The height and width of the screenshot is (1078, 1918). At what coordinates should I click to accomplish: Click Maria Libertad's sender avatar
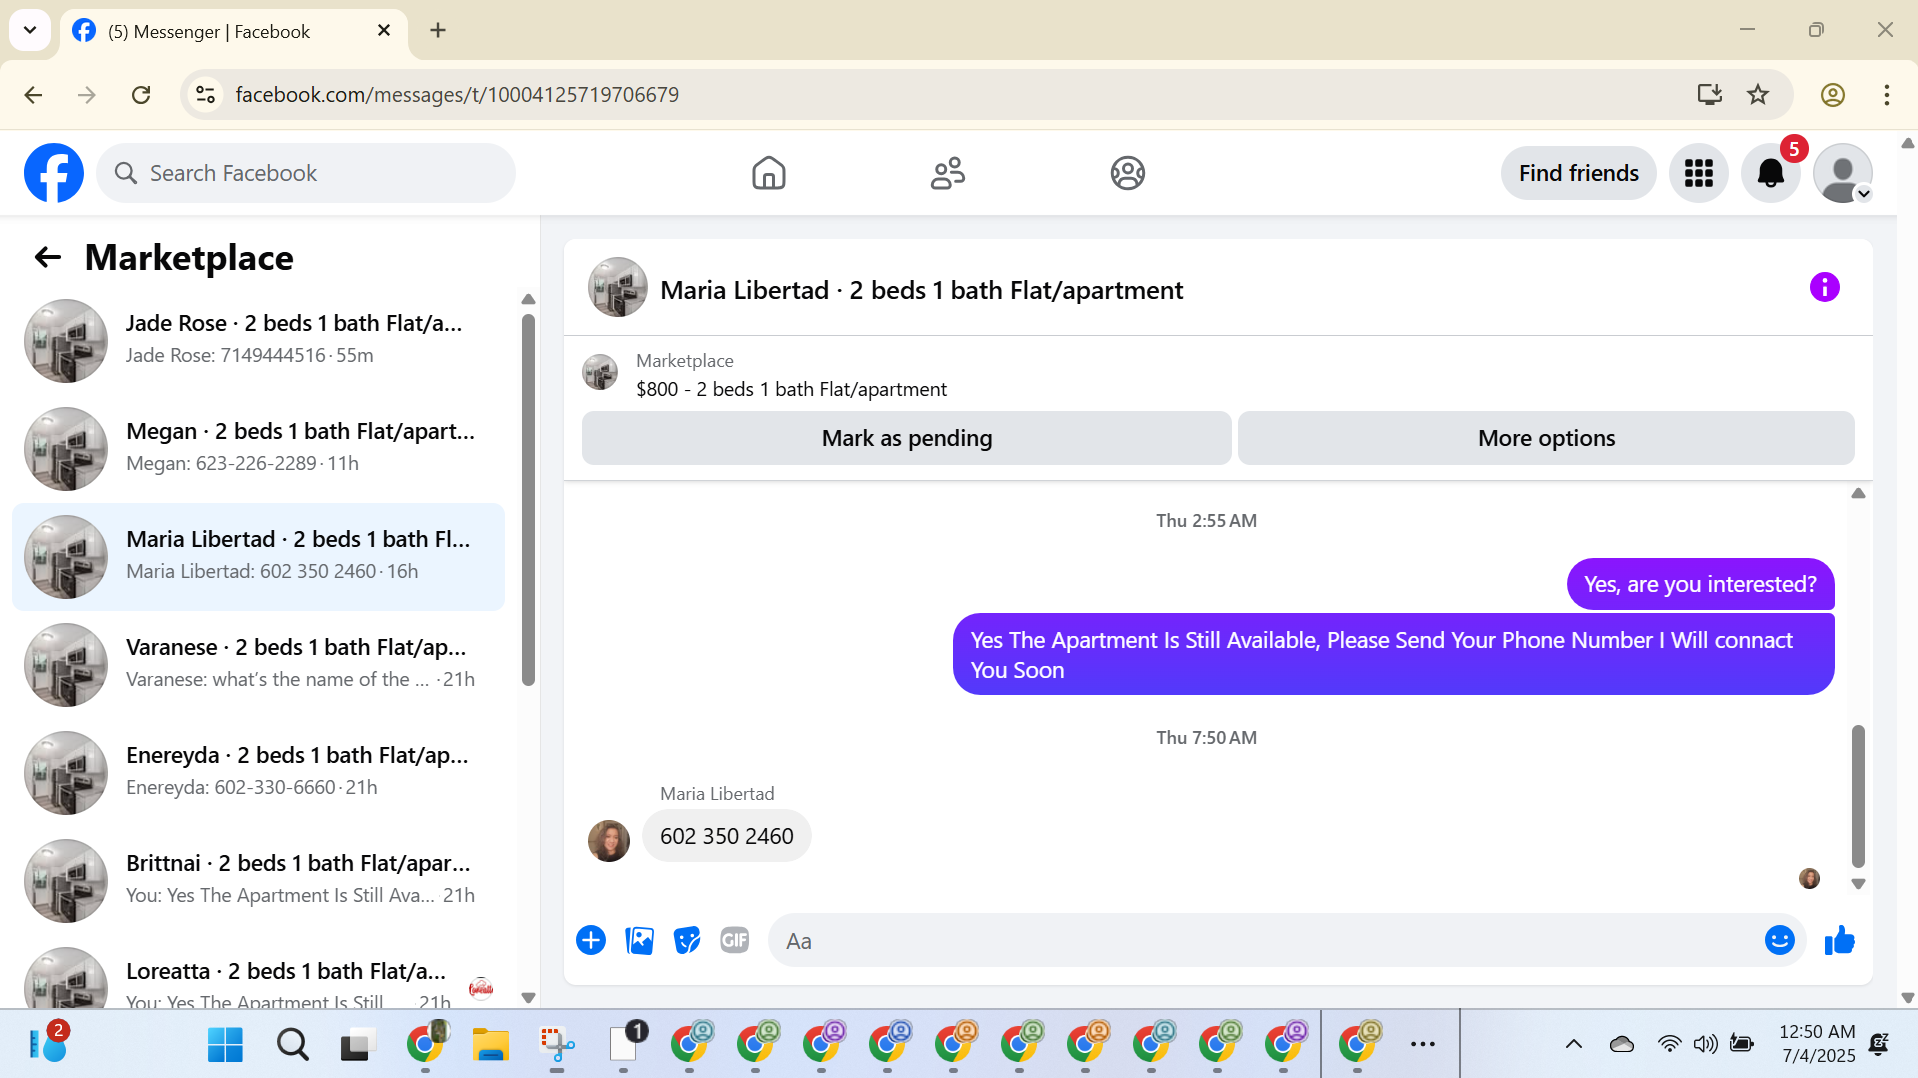tap(609, 841)
